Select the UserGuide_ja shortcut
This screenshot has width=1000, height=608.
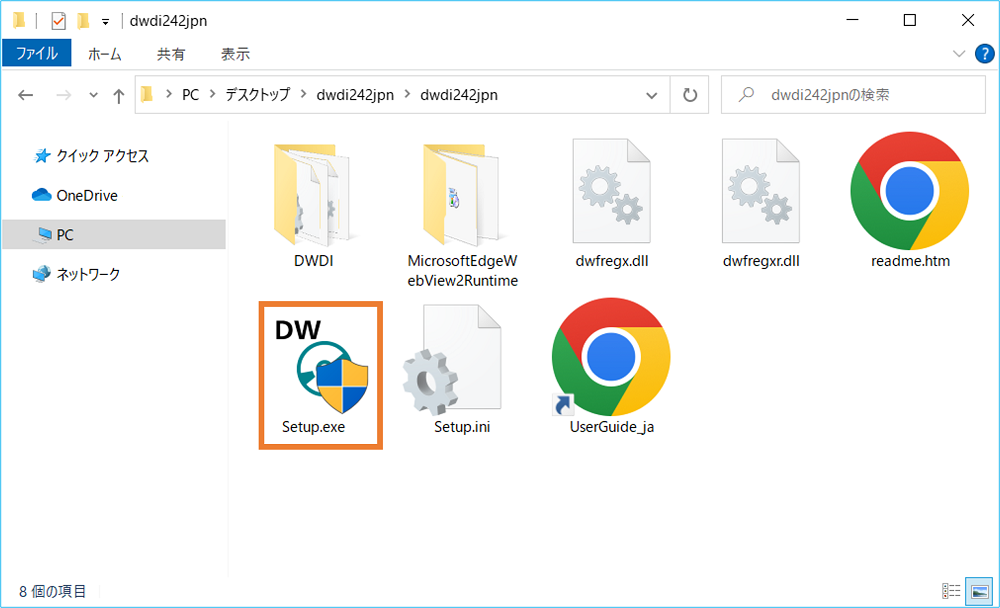click(612, 367)
